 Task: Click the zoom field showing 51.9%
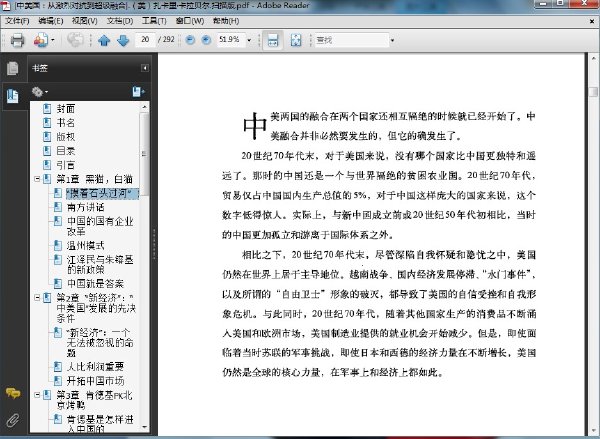coord(231,39)
